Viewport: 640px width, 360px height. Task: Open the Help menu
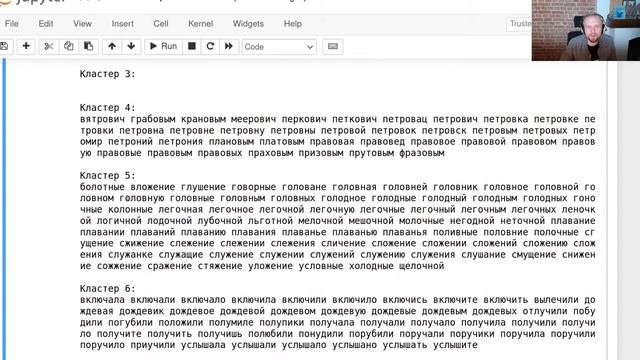click(293, 24)
